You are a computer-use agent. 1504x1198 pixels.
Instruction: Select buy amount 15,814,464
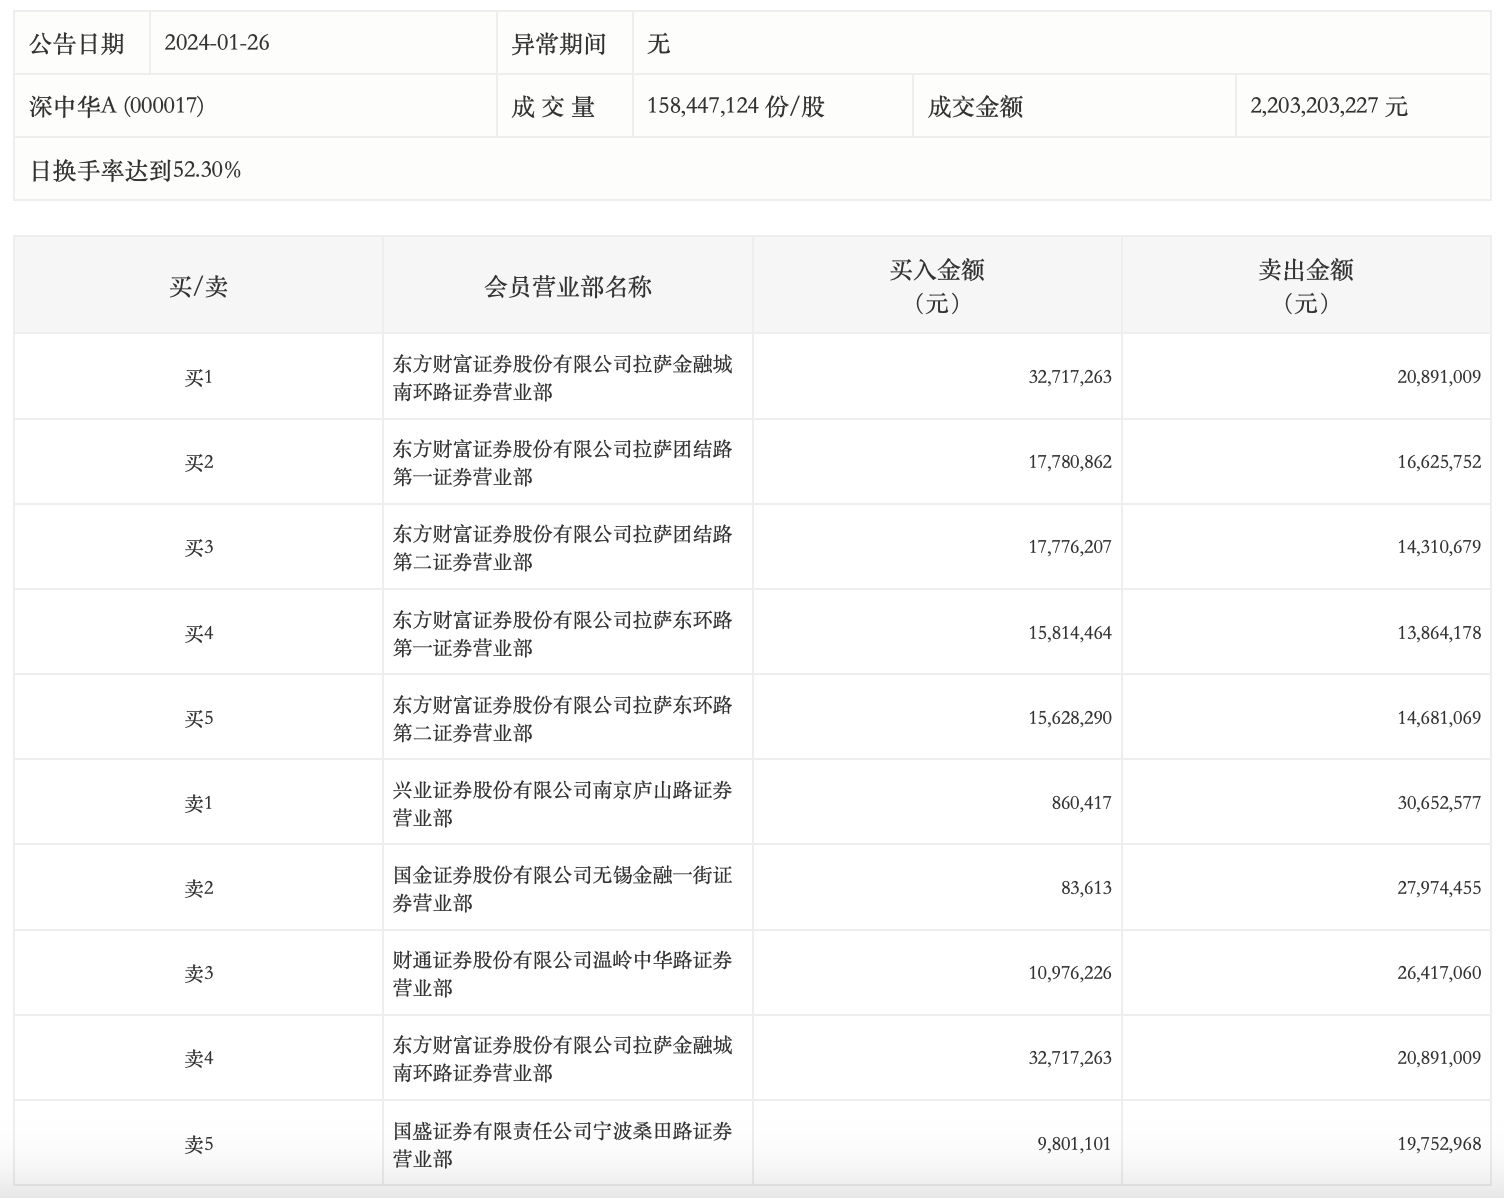1069,633
